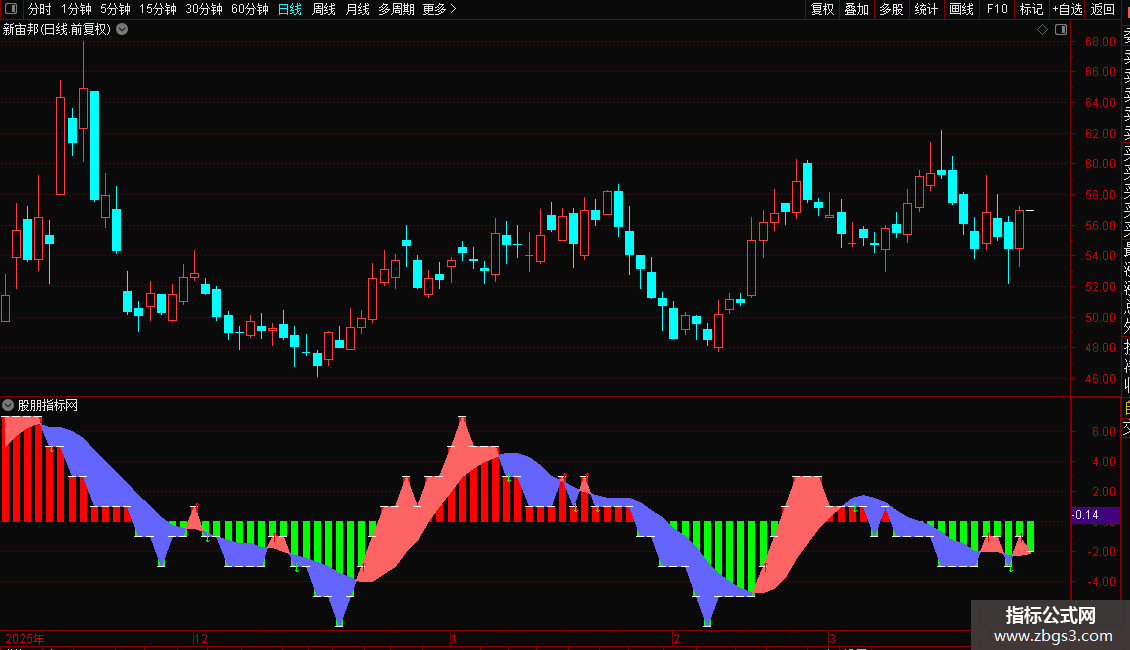1130x650 pixels.
Task: Click the 新宙邦(日线.前复权) chart title
Action: point(57,30)
